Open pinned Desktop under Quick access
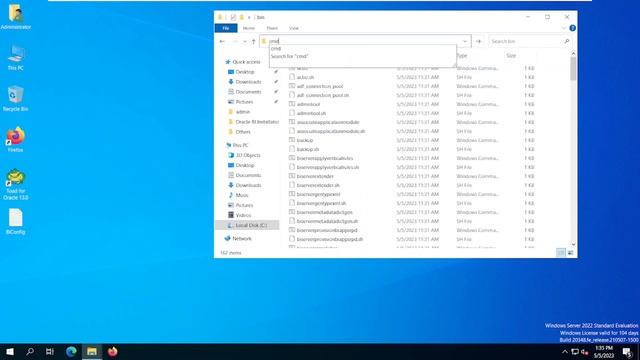This screenshot has width=640, height=360. click(245, 72)
